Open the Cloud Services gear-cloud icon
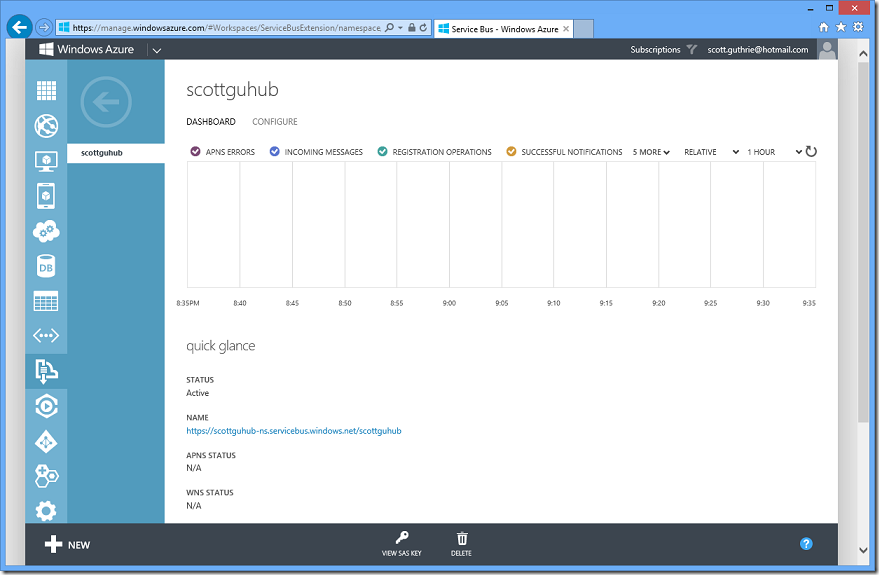 (x=46, y=231)
